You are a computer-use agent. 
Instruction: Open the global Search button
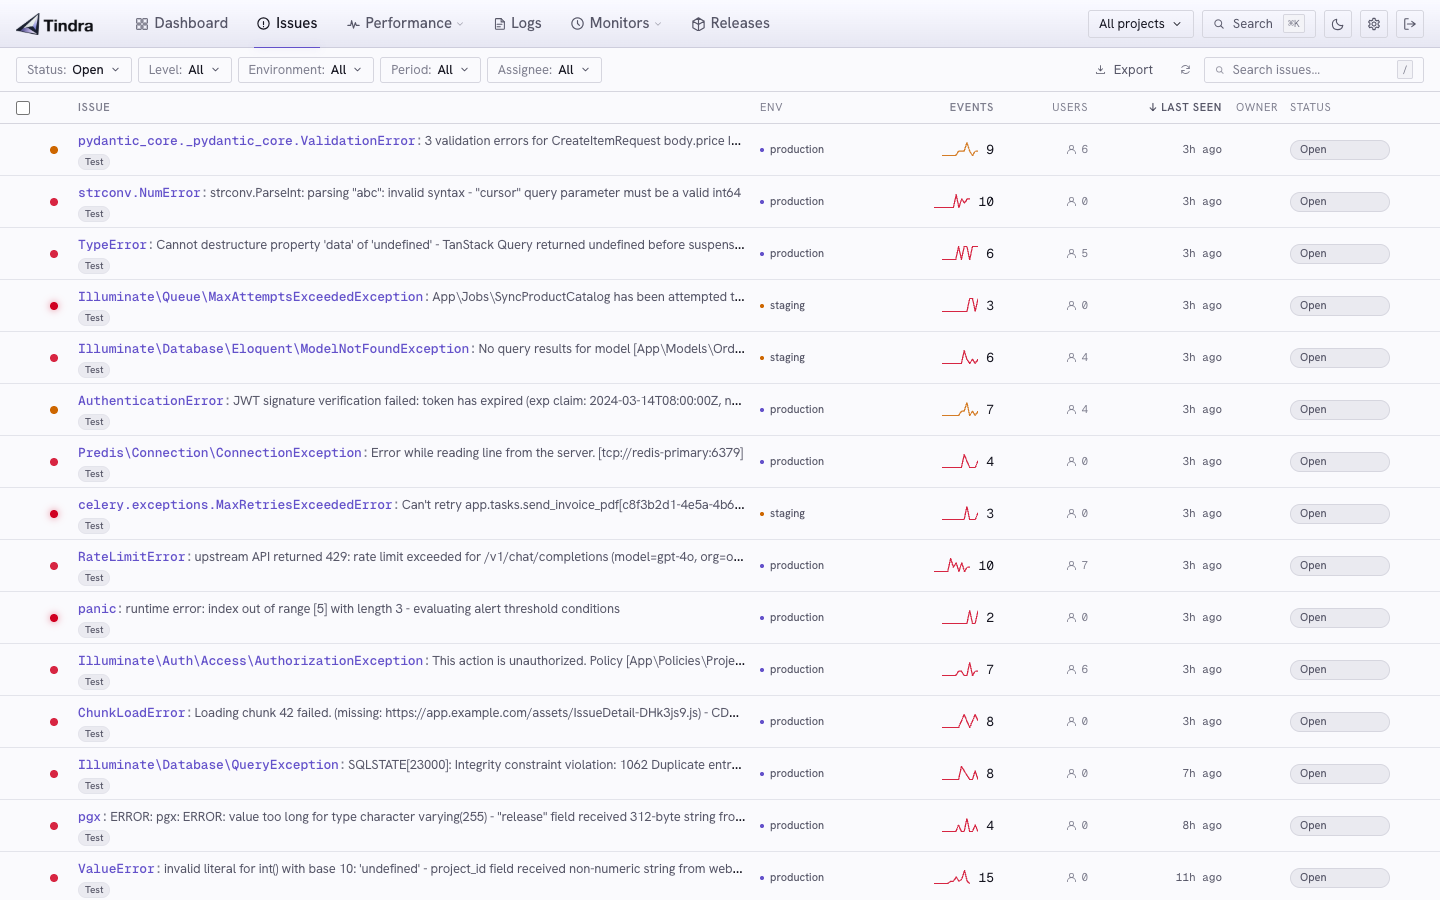[x=1258, y=24]
